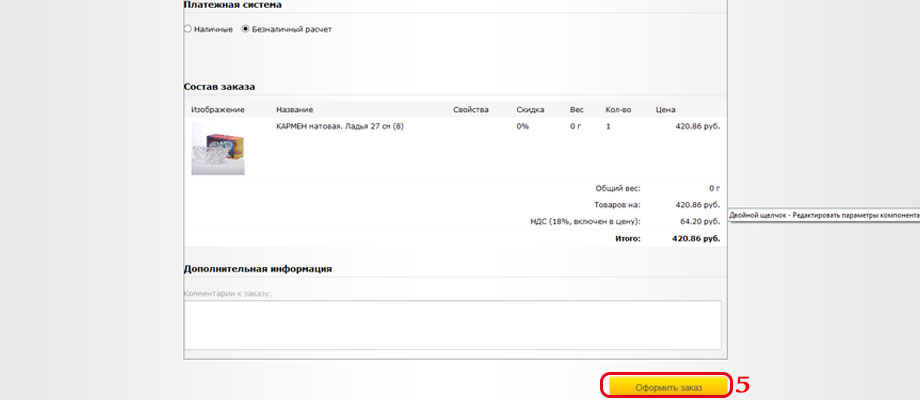Select the Наличные payment radio button

coord(188,29)
